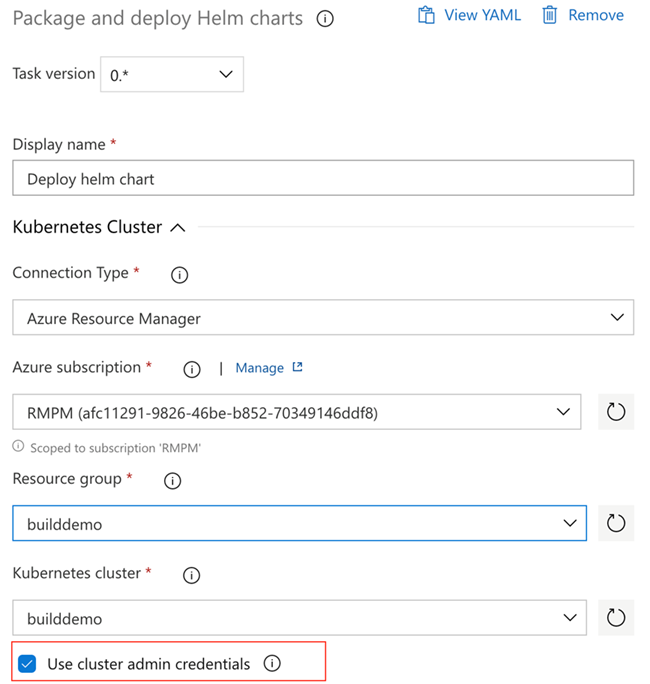Image resolution: width=650 pixels, height=684 pixels.
Task: Click the View YAML button
Action: pyautogui.click(x=470, y=15)
